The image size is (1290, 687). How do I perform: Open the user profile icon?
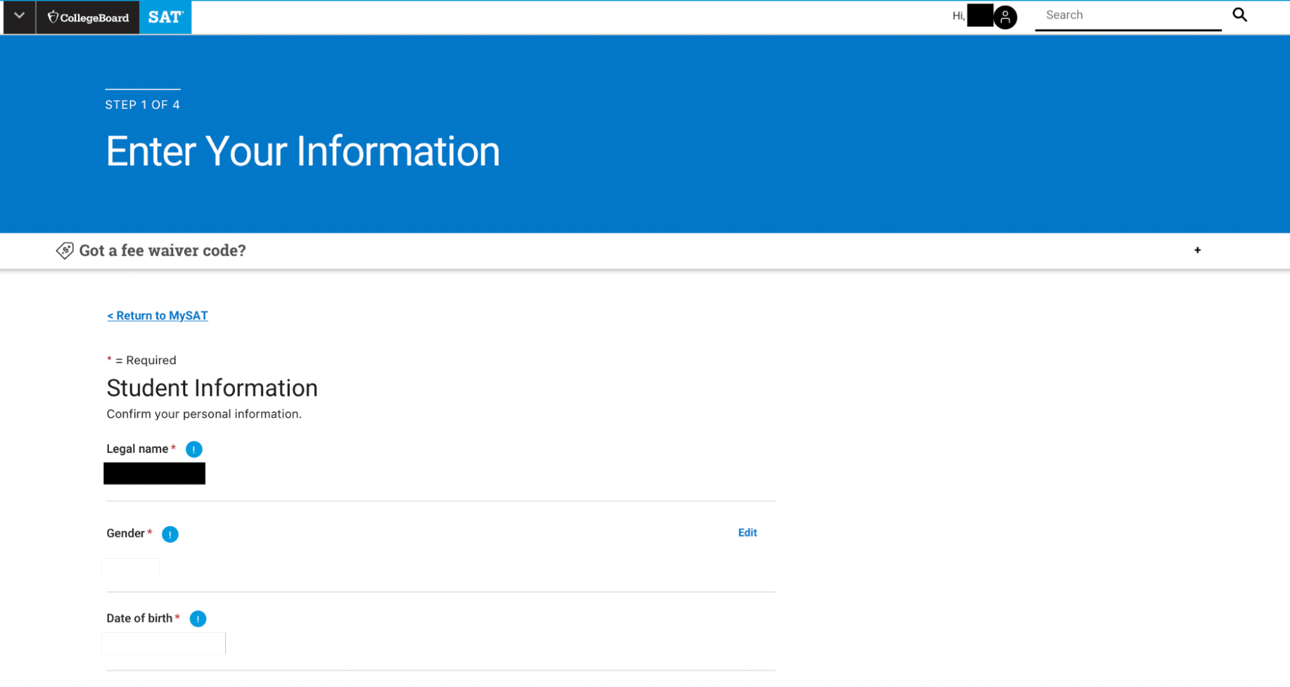click(x=1005, y=17)
